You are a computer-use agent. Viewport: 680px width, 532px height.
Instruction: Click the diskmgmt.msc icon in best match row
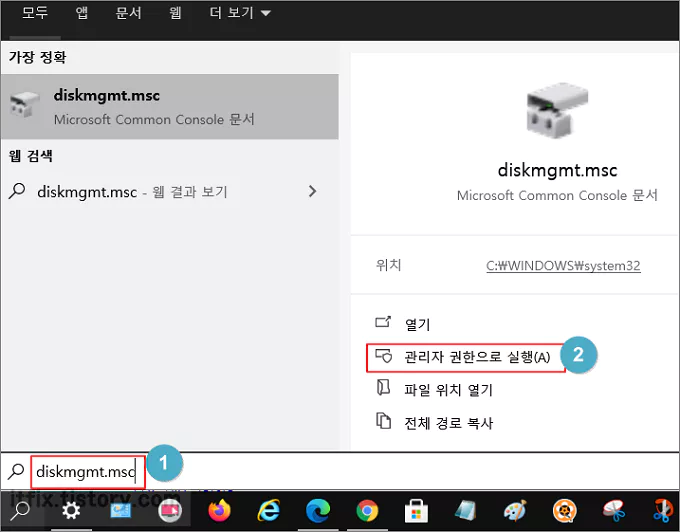point(24,105)
